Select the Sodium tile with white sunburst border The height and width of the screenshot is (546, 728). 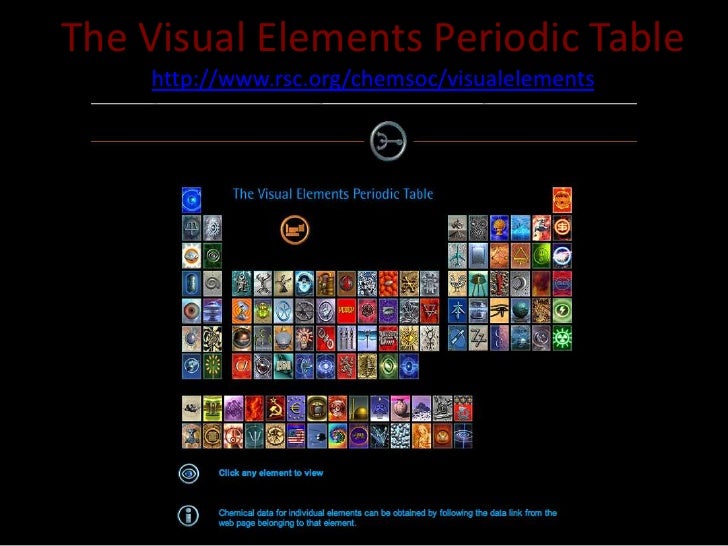[x=191, y=256]
